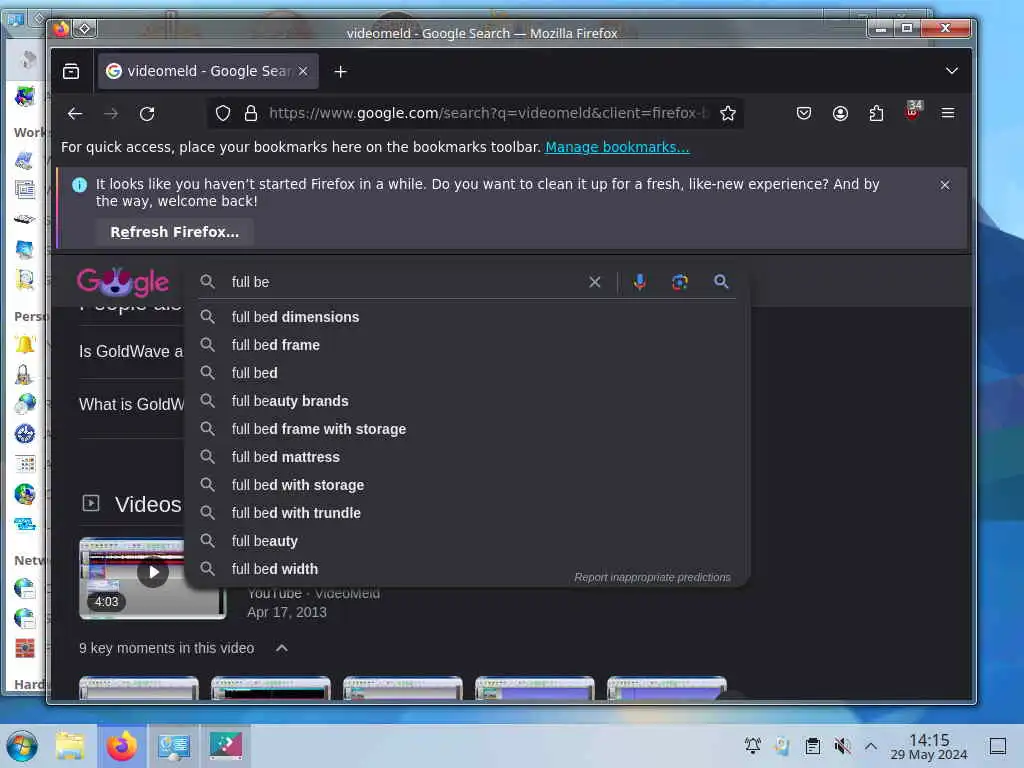Click the Refresh Firefox button
The height and width of the screenshot is (768, 1024).
[174, 232]
